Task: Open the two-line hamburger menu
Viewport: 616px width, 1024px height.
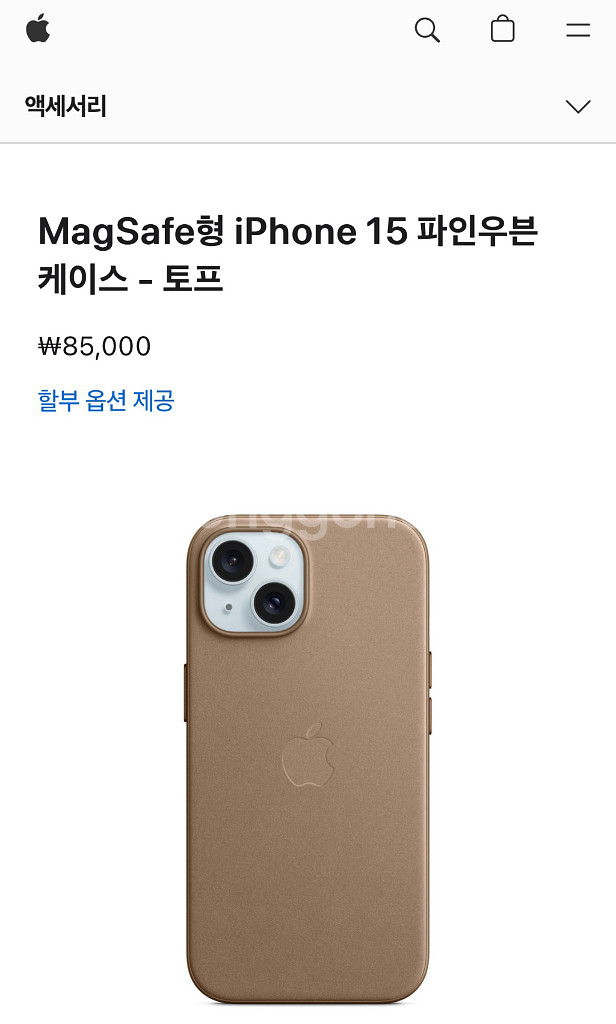Action: pos(578,30)
